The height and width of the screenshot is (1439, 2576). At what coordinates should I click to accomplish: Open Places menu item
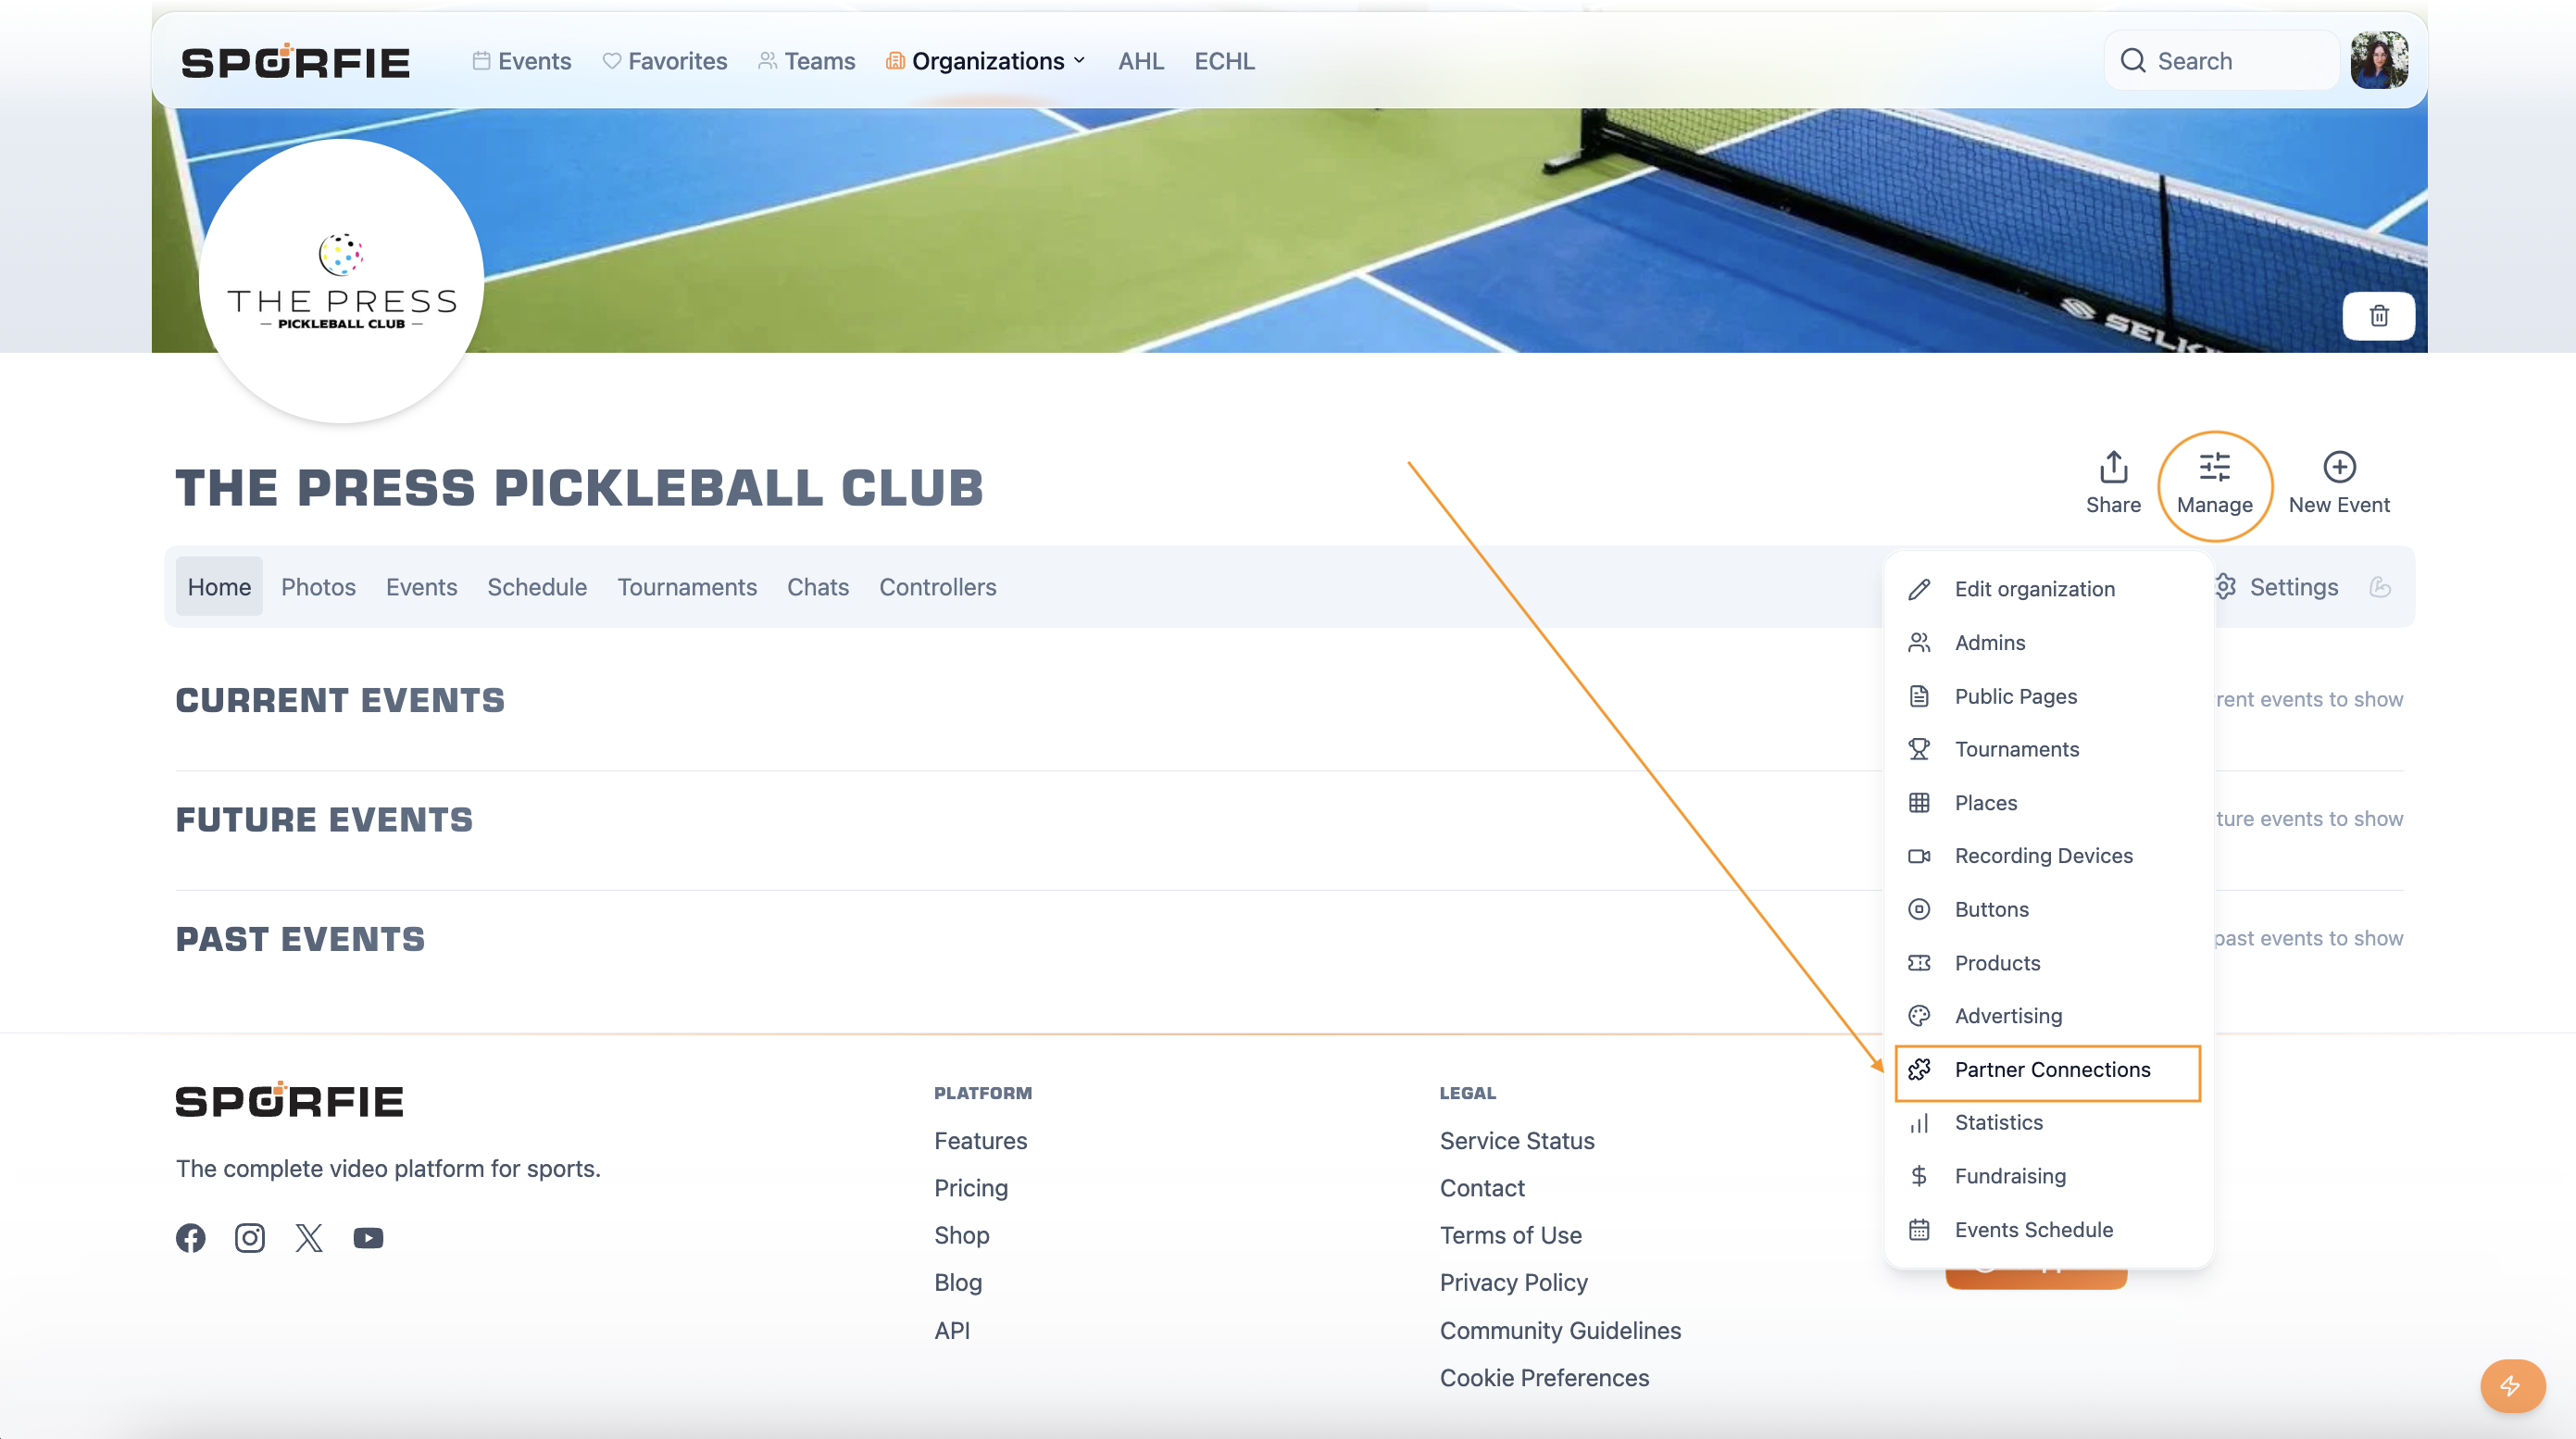(2048, 803)
